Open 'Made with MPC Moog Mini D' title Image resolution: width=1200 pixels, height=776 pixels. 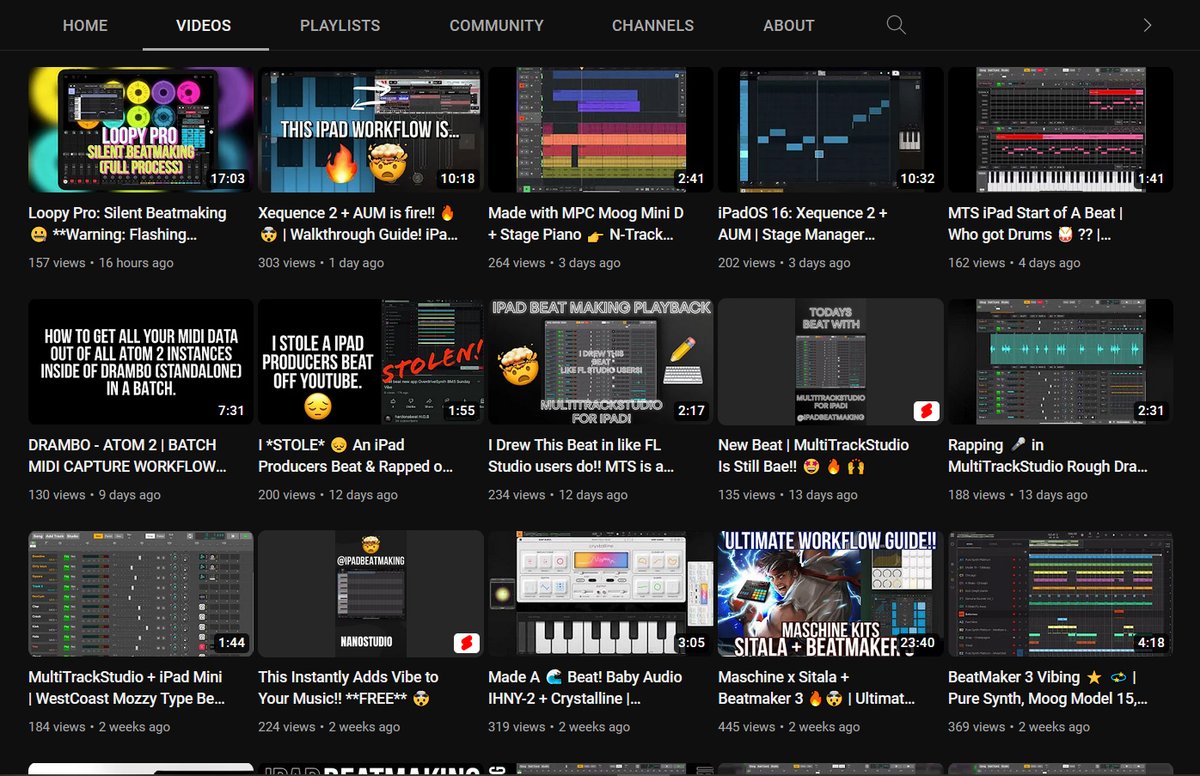[586, 223]
